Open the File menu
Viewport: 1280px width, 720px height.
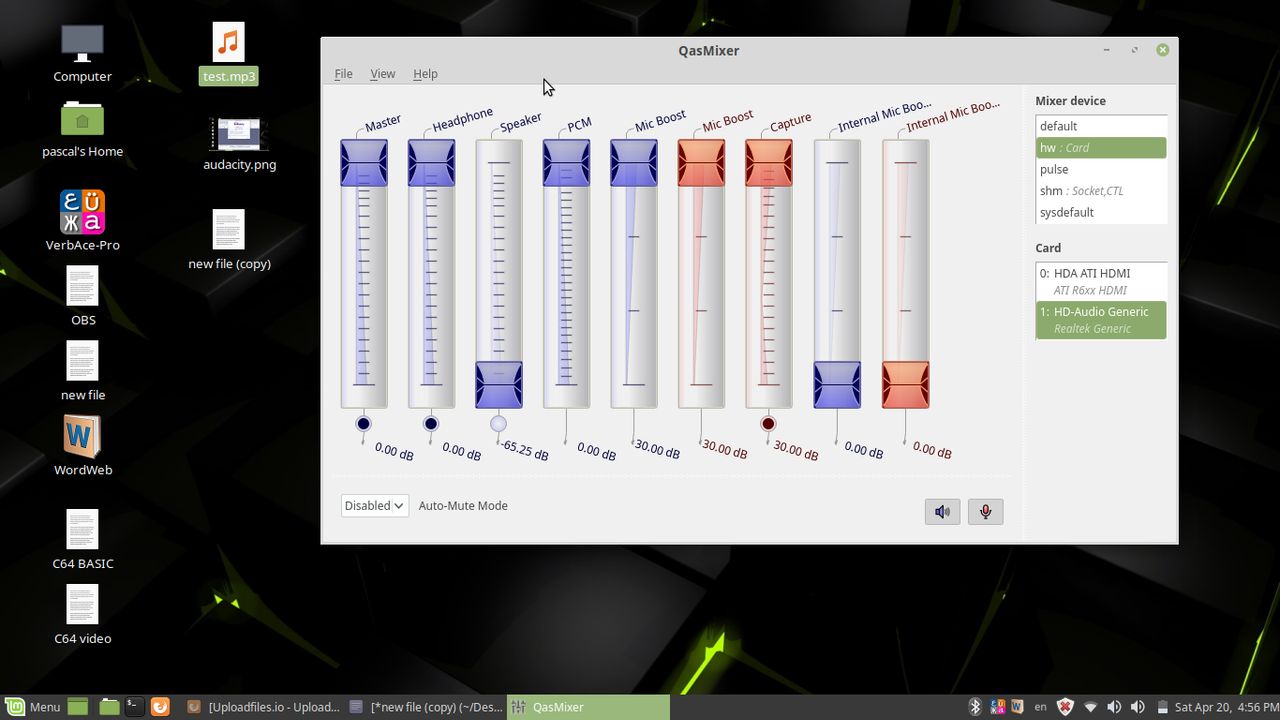[343, 74]
